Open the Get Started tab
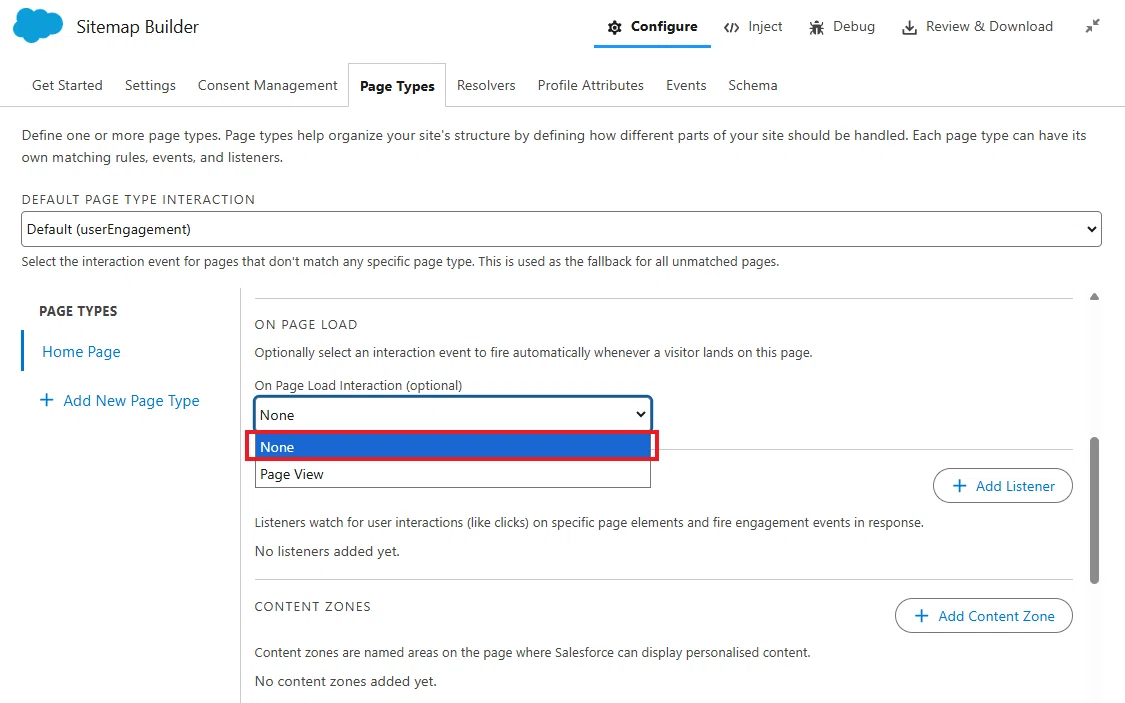 (x=67, y=85)
